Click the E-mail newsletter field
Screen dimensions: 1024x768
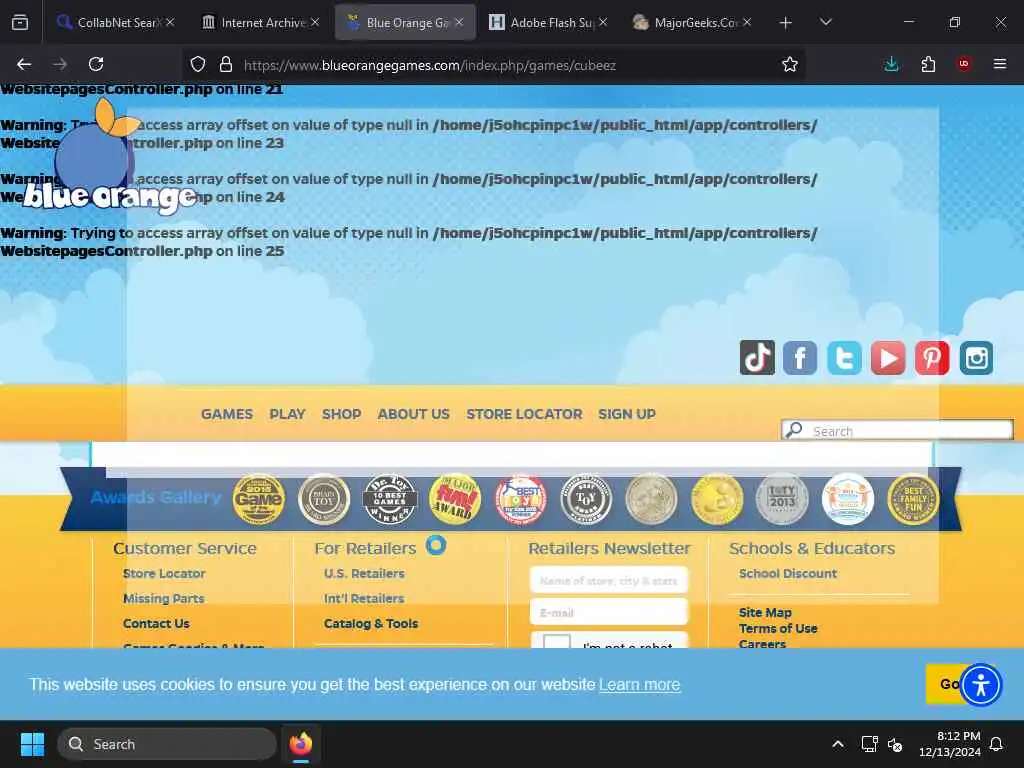(609, 612)
